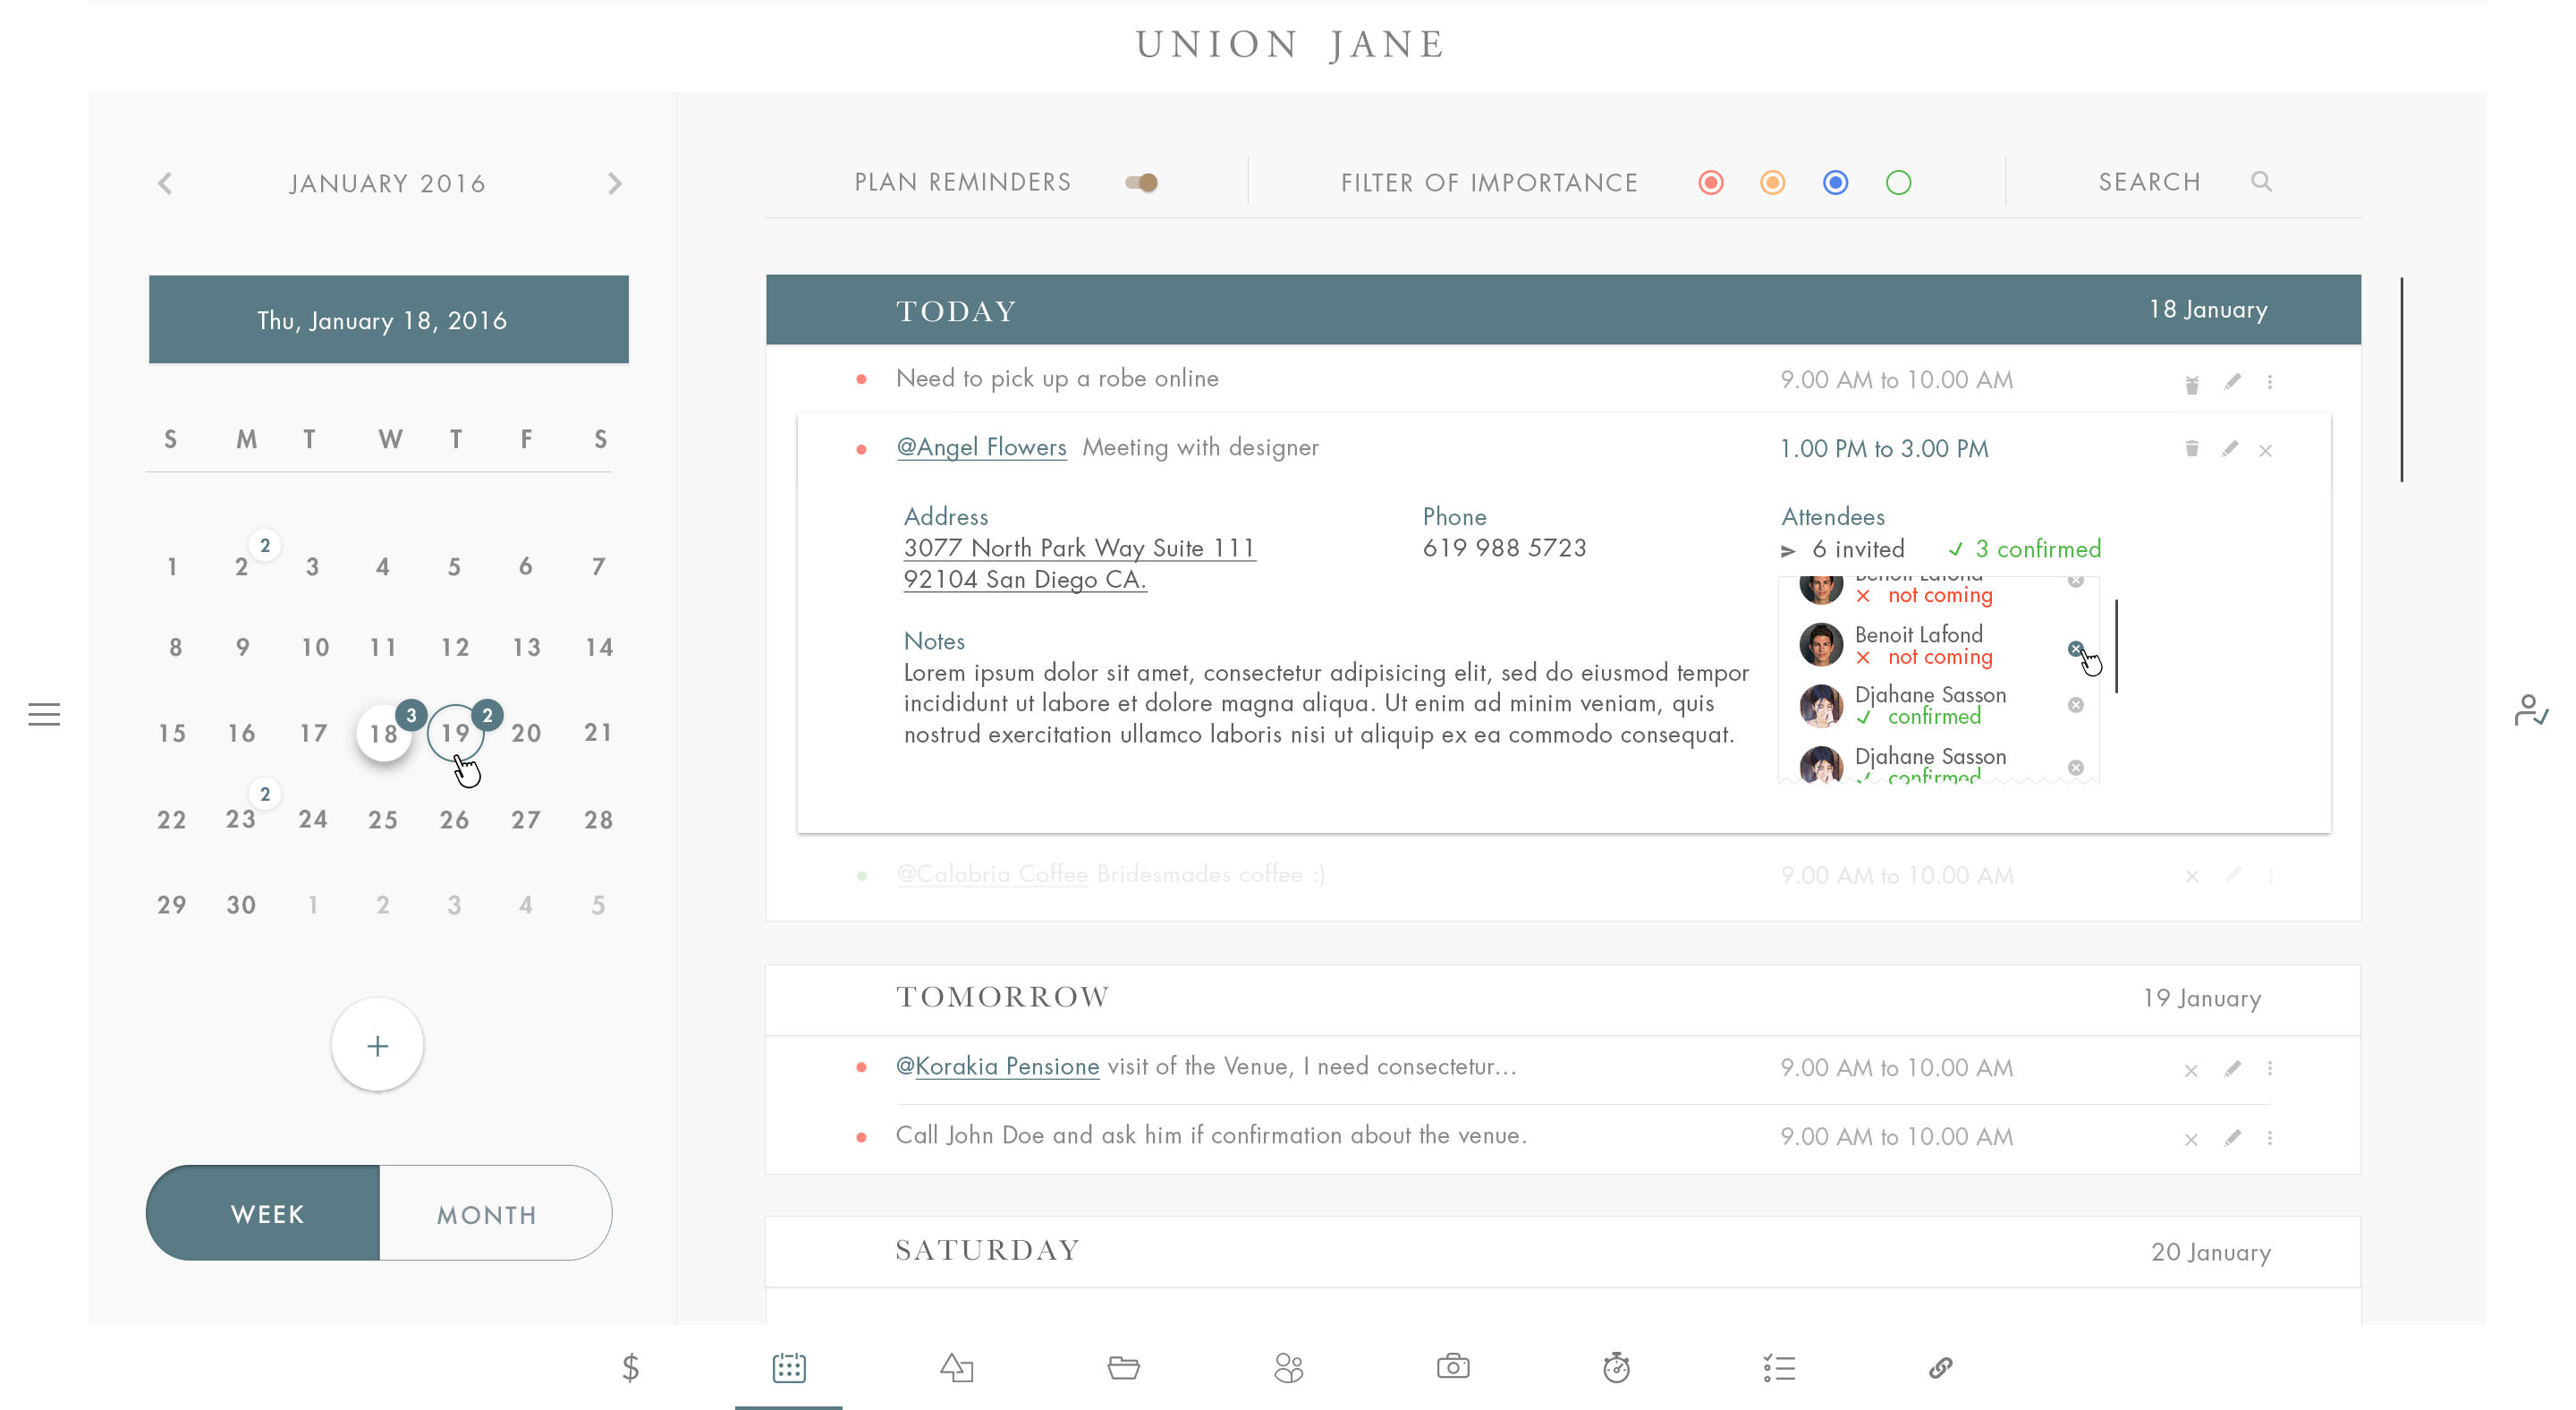Select January 19 in the calendar
2576x1410 pixels.
click(455, 733)
